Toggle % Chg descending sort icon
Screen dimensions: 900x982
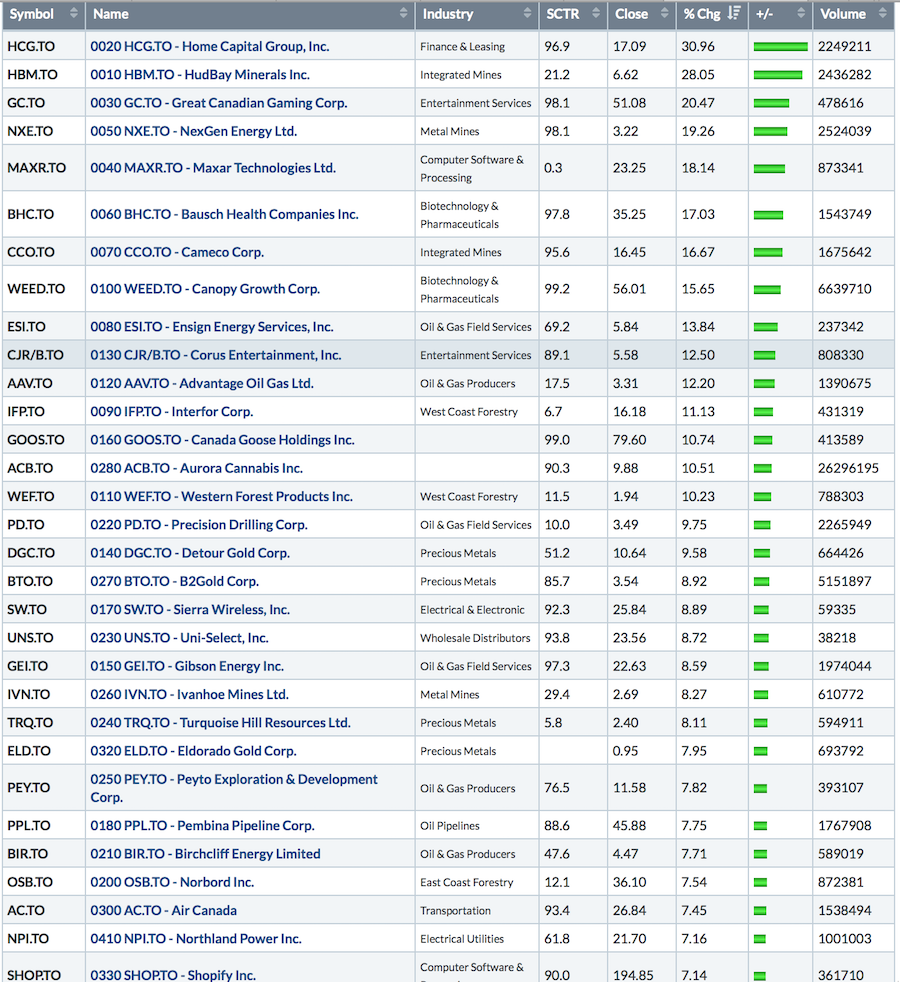735,14
